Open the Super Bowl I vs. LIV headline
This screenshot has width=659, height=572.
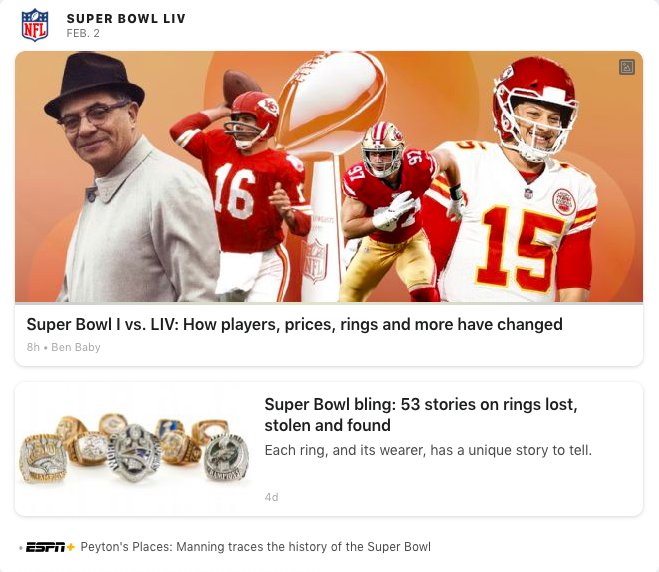pyautogui.click(x=294, y=324)
